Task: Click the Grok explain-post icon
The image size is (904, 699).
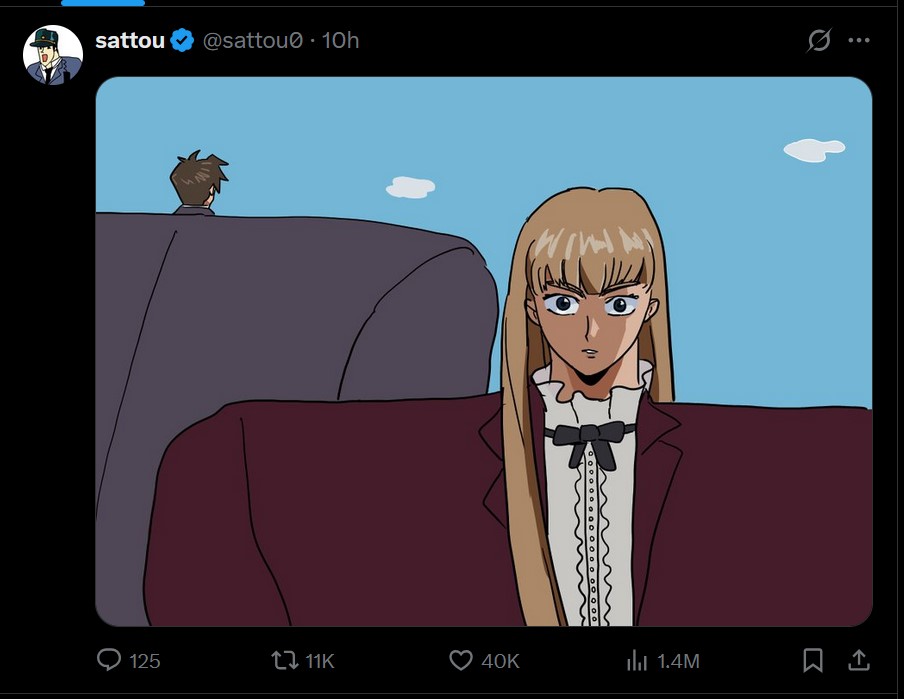Action: click(819, 40)
